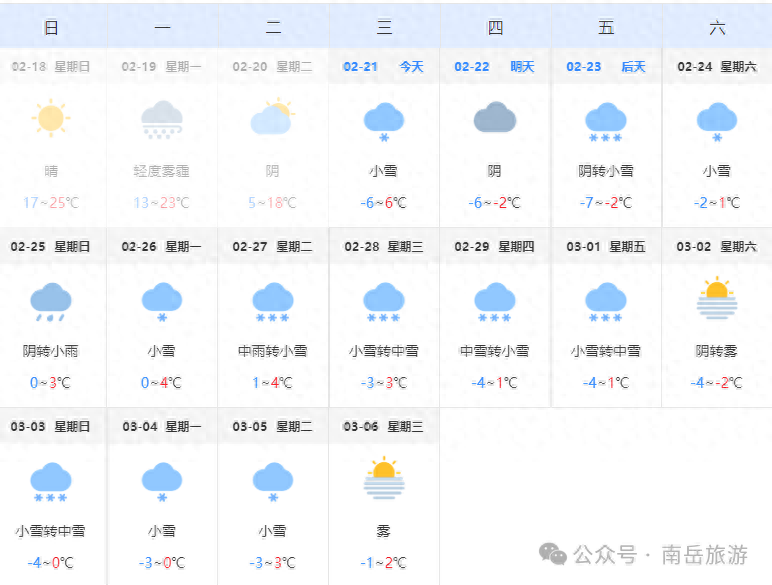The width and height of the screenshot is (772, 585).
Task: Select the 四 weekday column header
Action: pyautogui.click(x=496, y=27)
